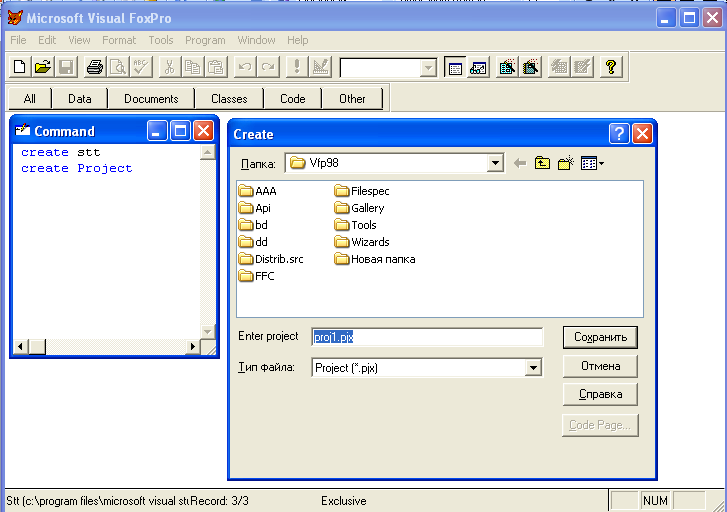Screen dimensions: 727x512
Task: Open the Format menu
Action: click(x=119, y=40)
